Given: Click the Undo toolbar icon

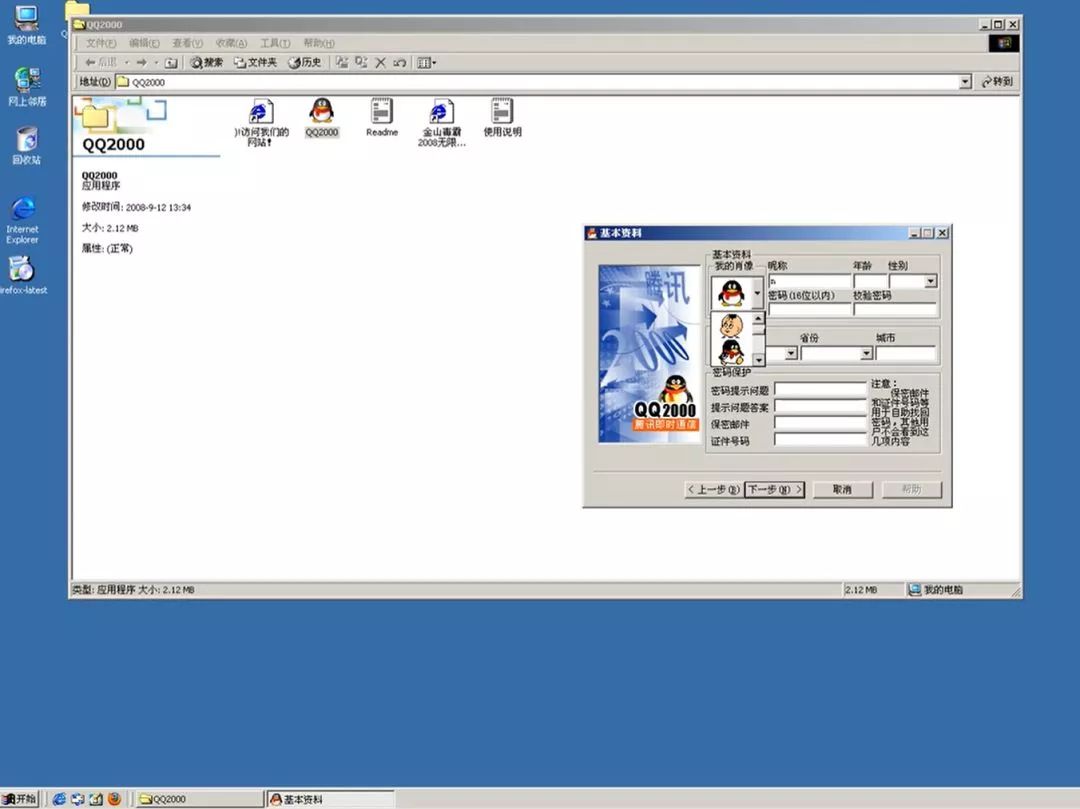Looking at the screenshot, I should [399, 63].
